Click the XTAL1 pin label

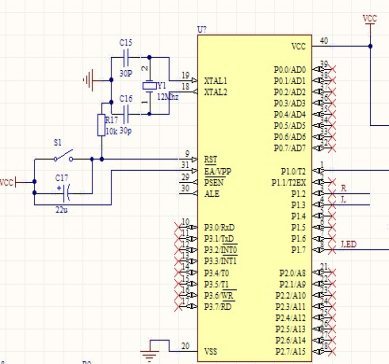coord(215,81)
